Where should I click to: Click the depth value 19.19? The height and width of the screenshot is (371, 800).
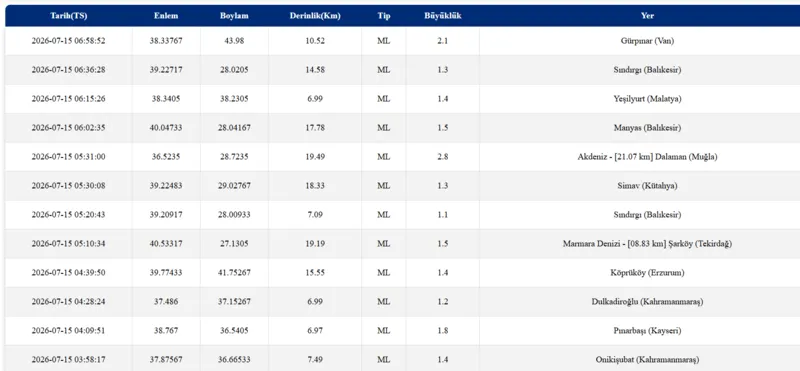pyautogui.click(x=315, y=243)
